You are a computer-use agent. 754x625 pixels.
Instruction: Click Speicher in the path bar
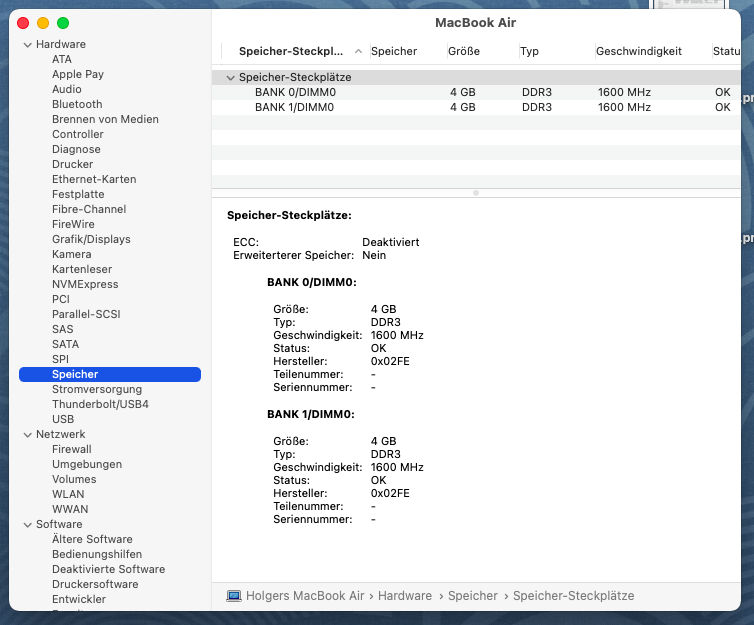click(x=473, y=596)
